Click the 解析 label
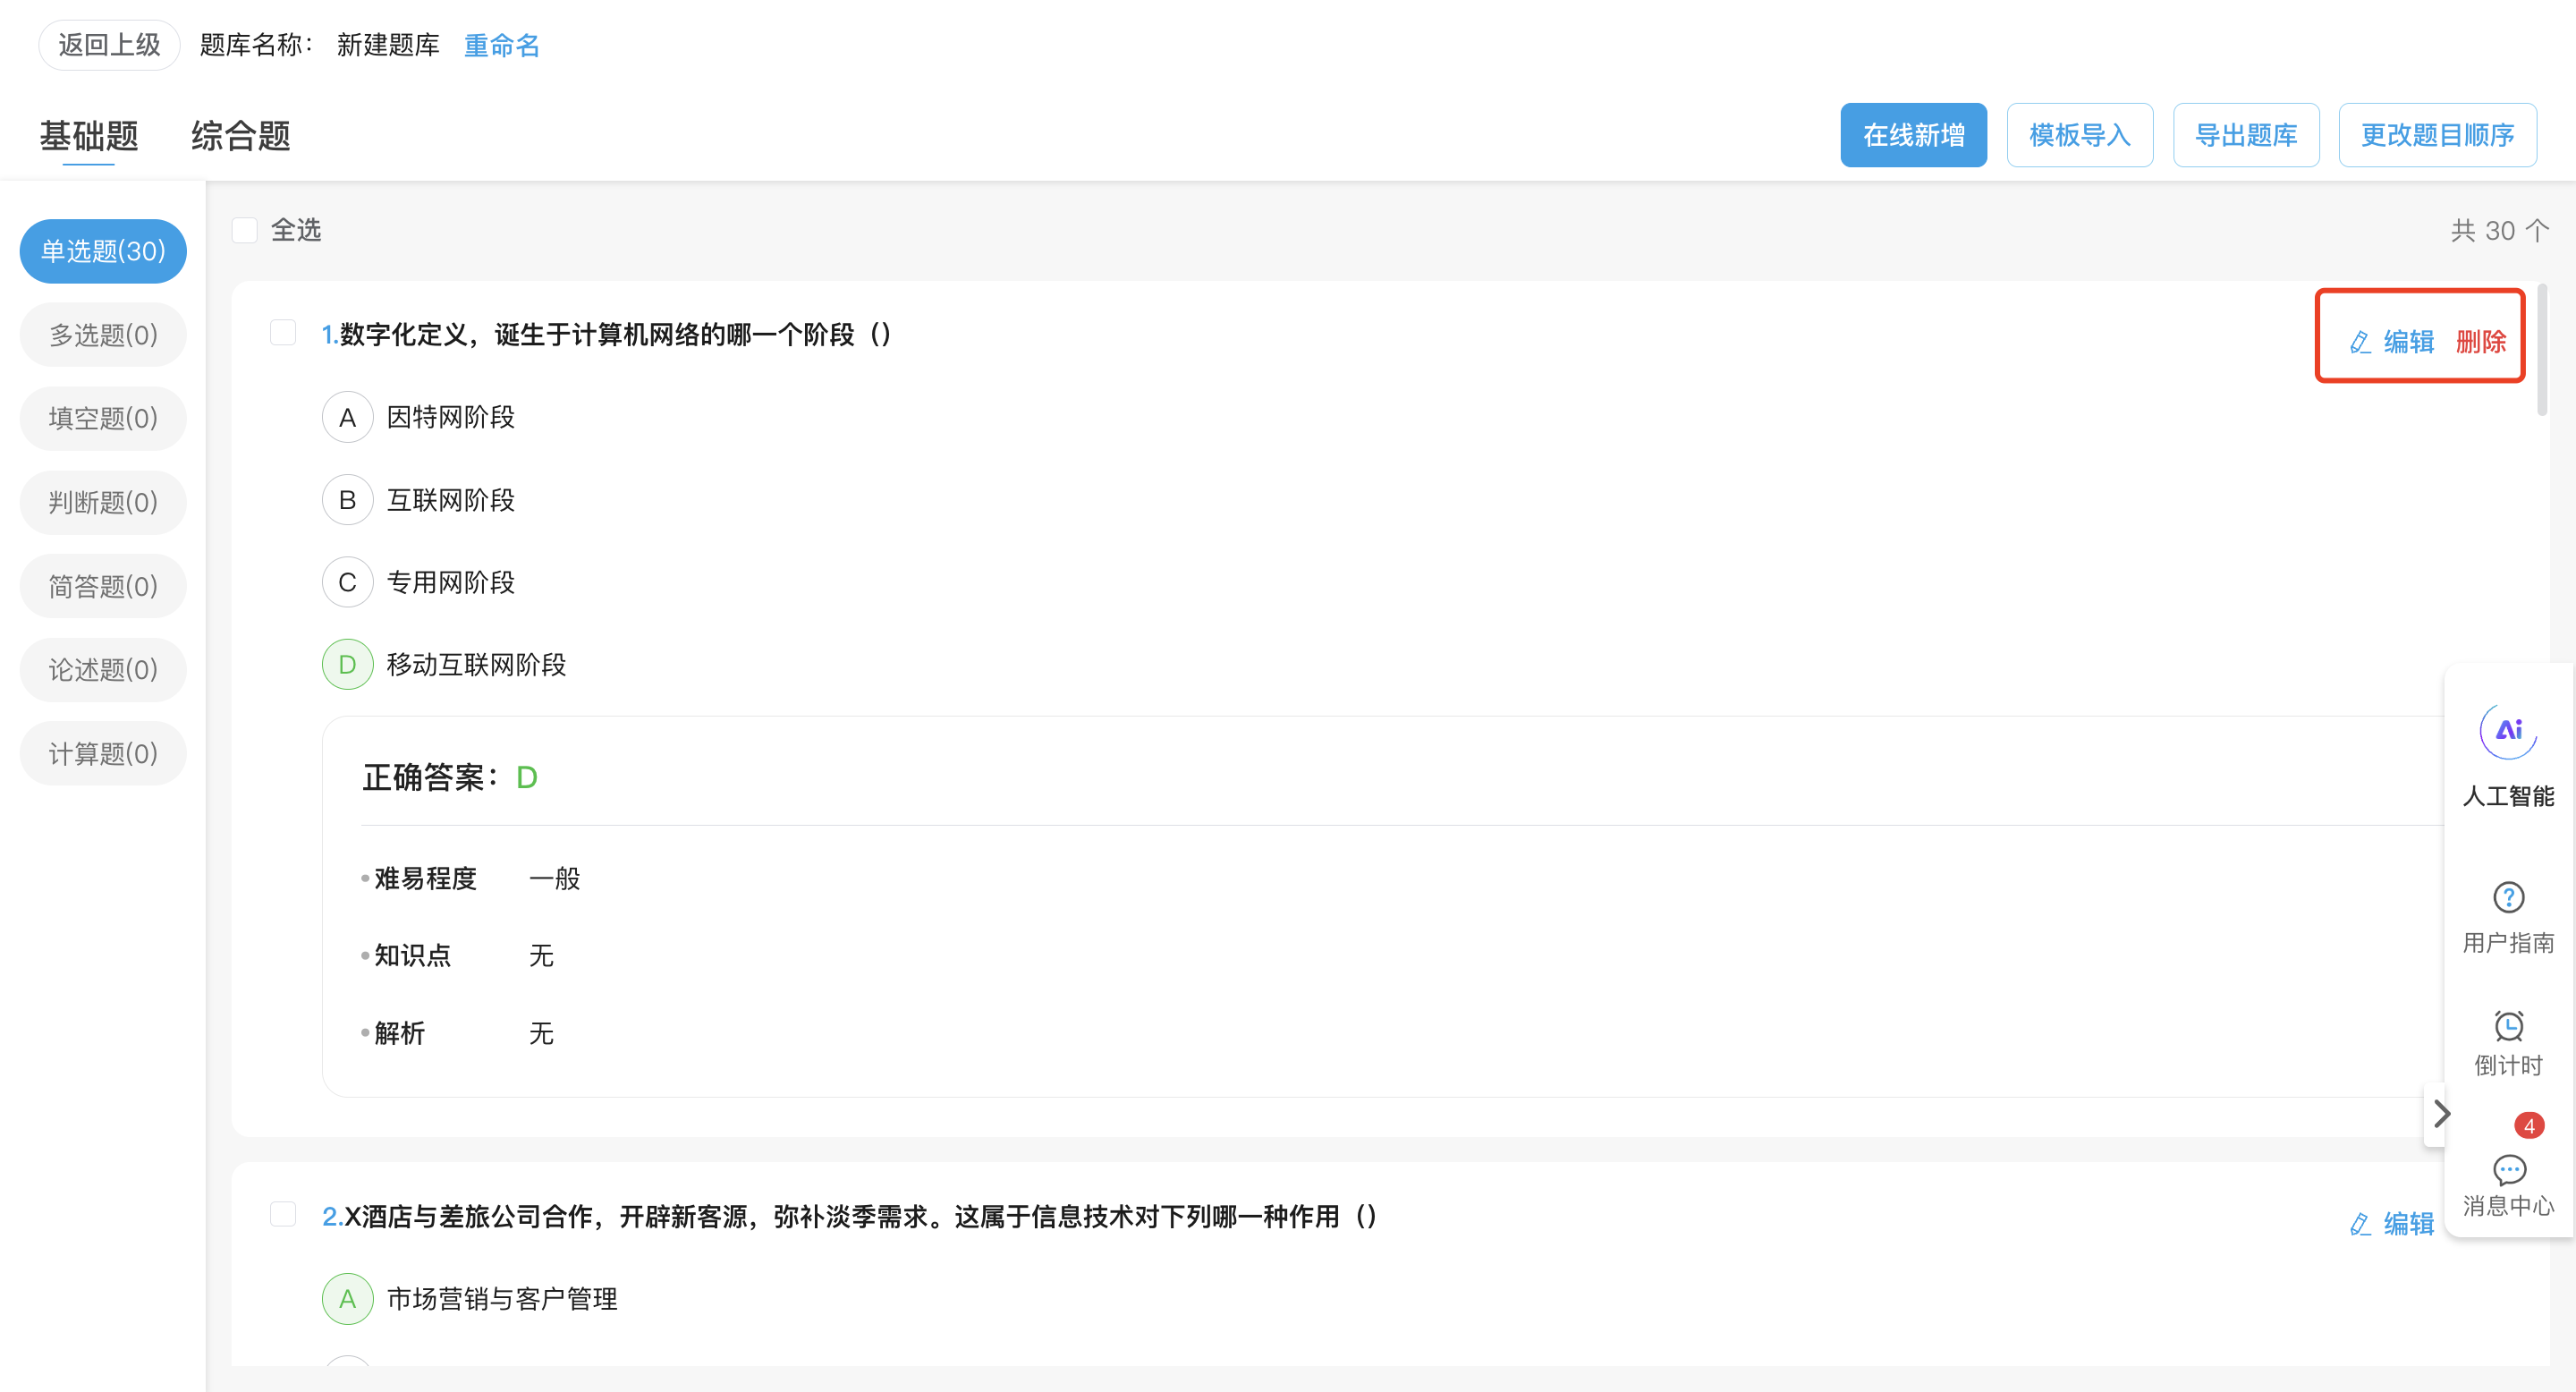 (x=399, y=1033)
